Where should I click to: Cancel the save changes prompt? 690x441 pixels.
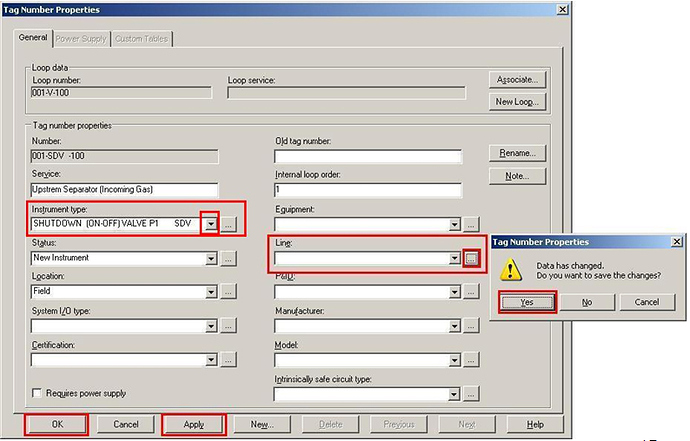[647, 302]
